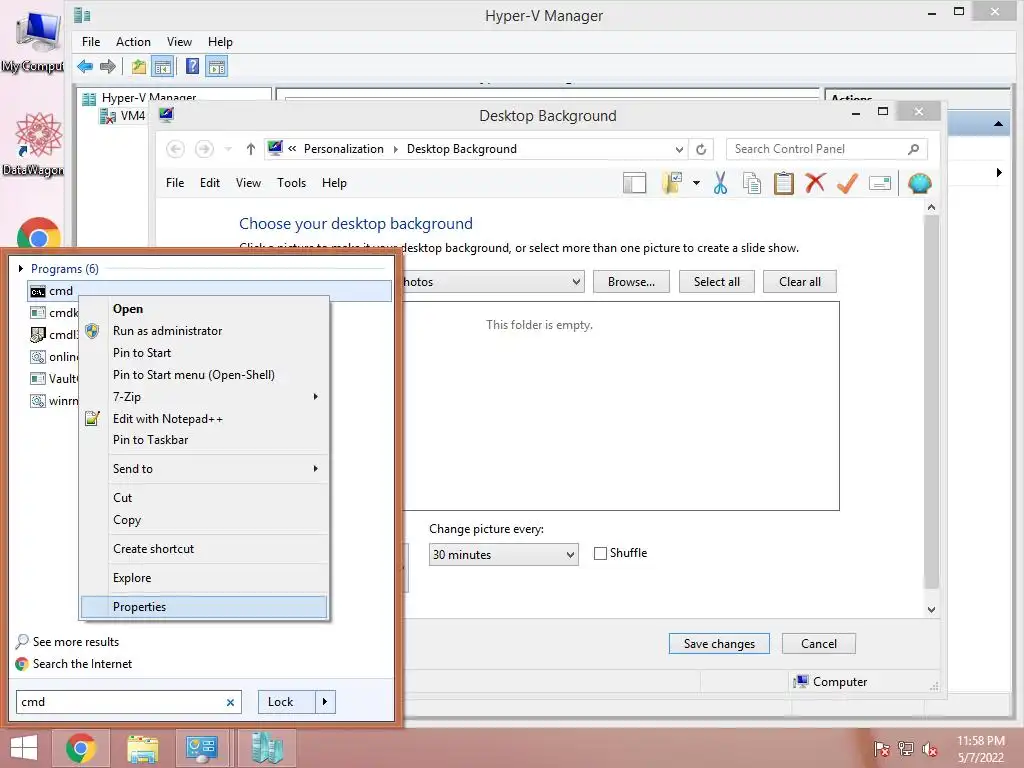Choose Create shortcut in context menu
Image resolution: width=1024 pixels, height=768 pixels.
tap(204, 549)
